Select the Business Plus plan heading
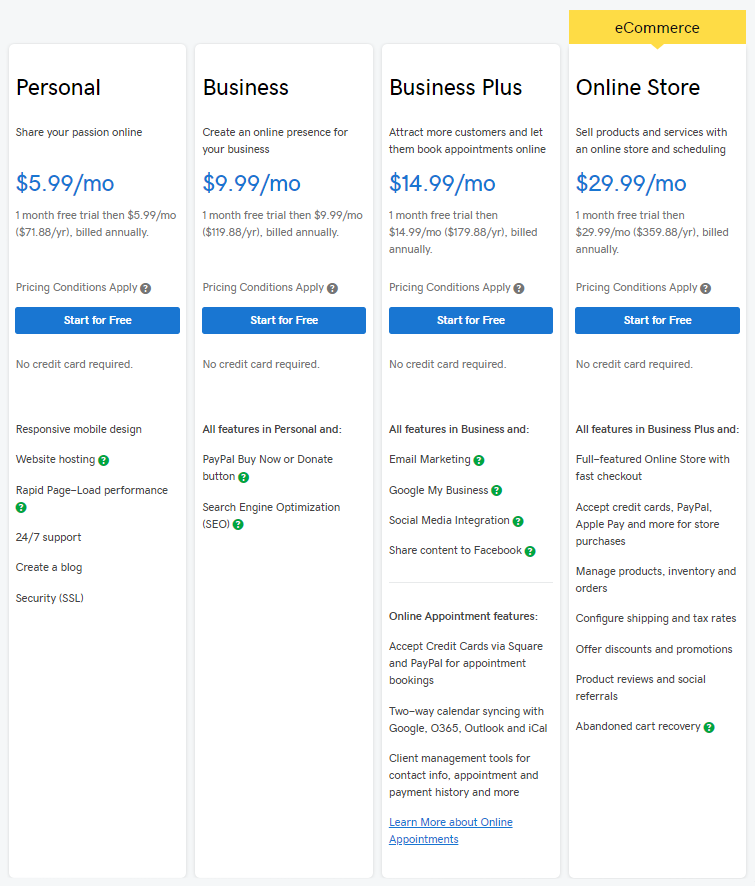 455,88
